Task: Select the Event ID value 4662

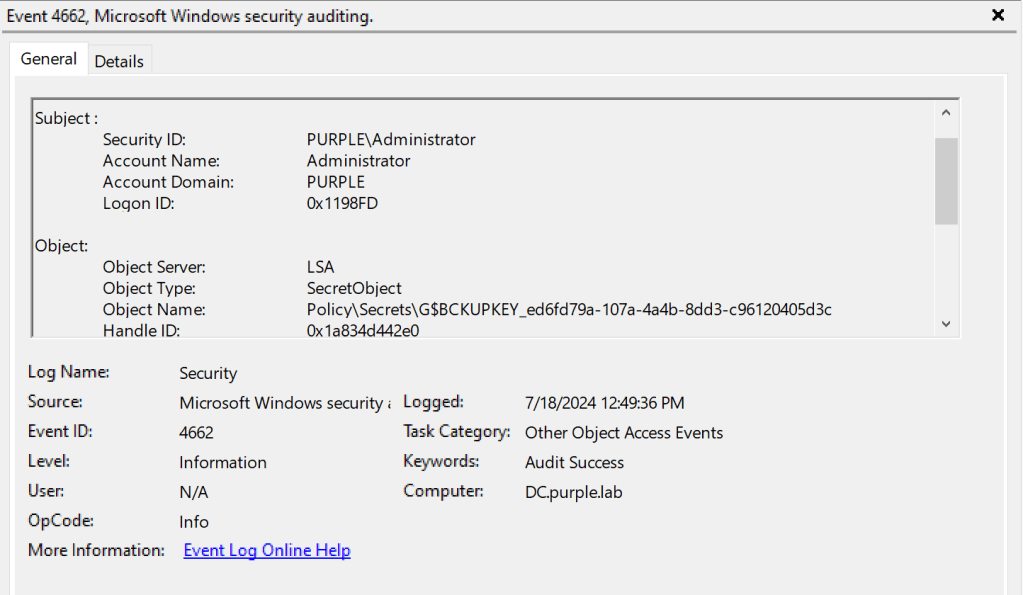Action: click(194, 431)
